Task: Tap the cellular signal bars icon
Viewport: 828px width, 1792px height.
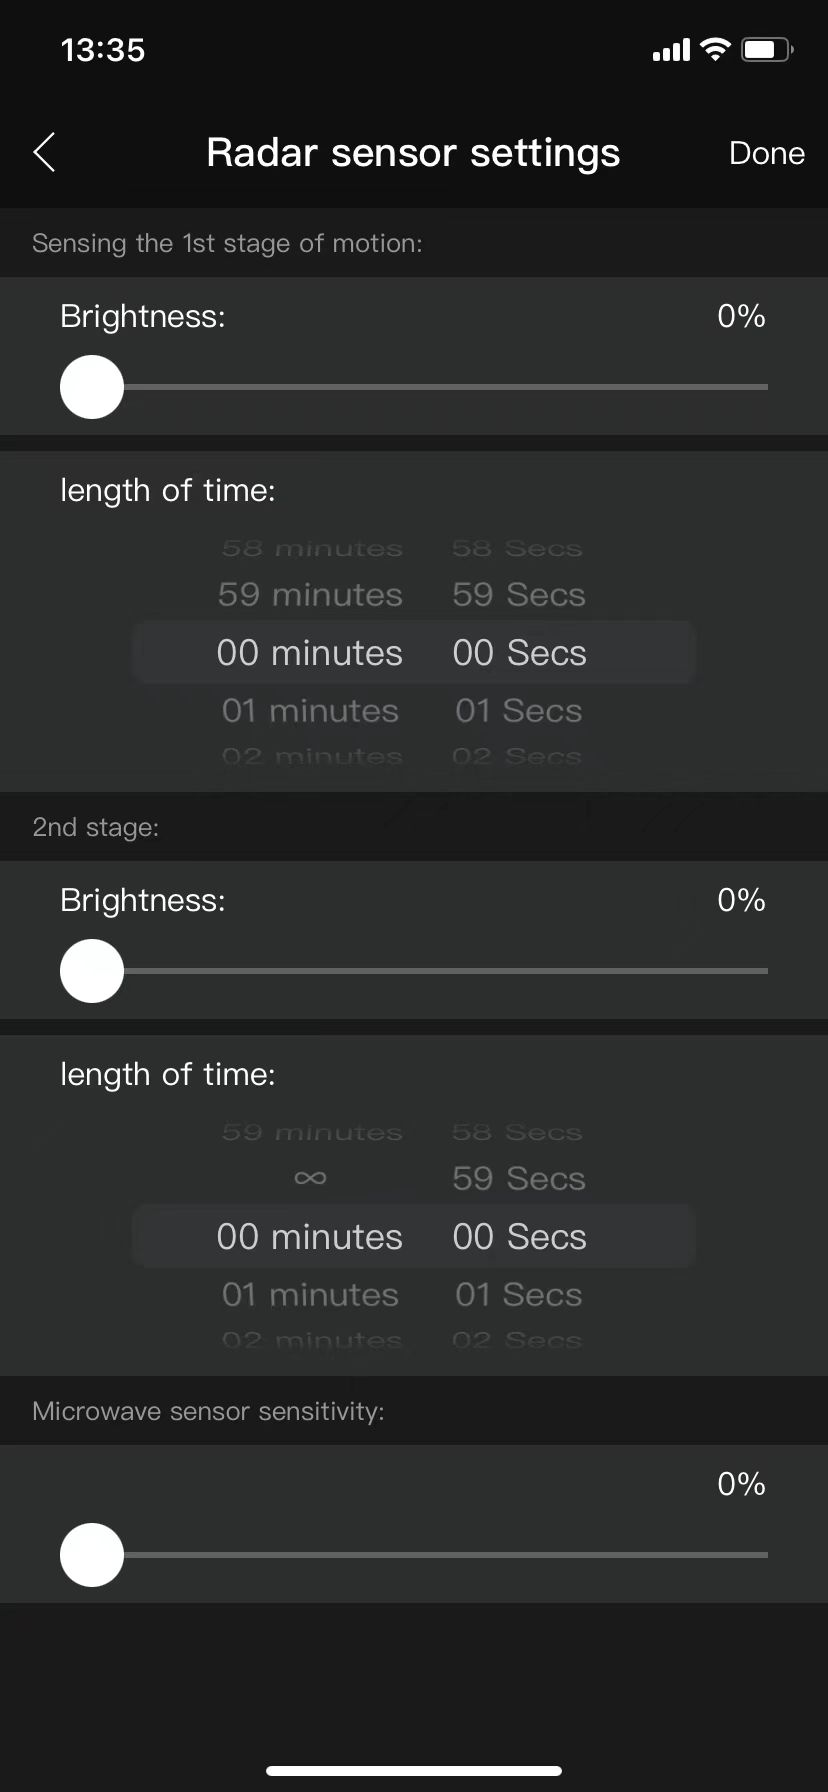Action: click(671, 50)
